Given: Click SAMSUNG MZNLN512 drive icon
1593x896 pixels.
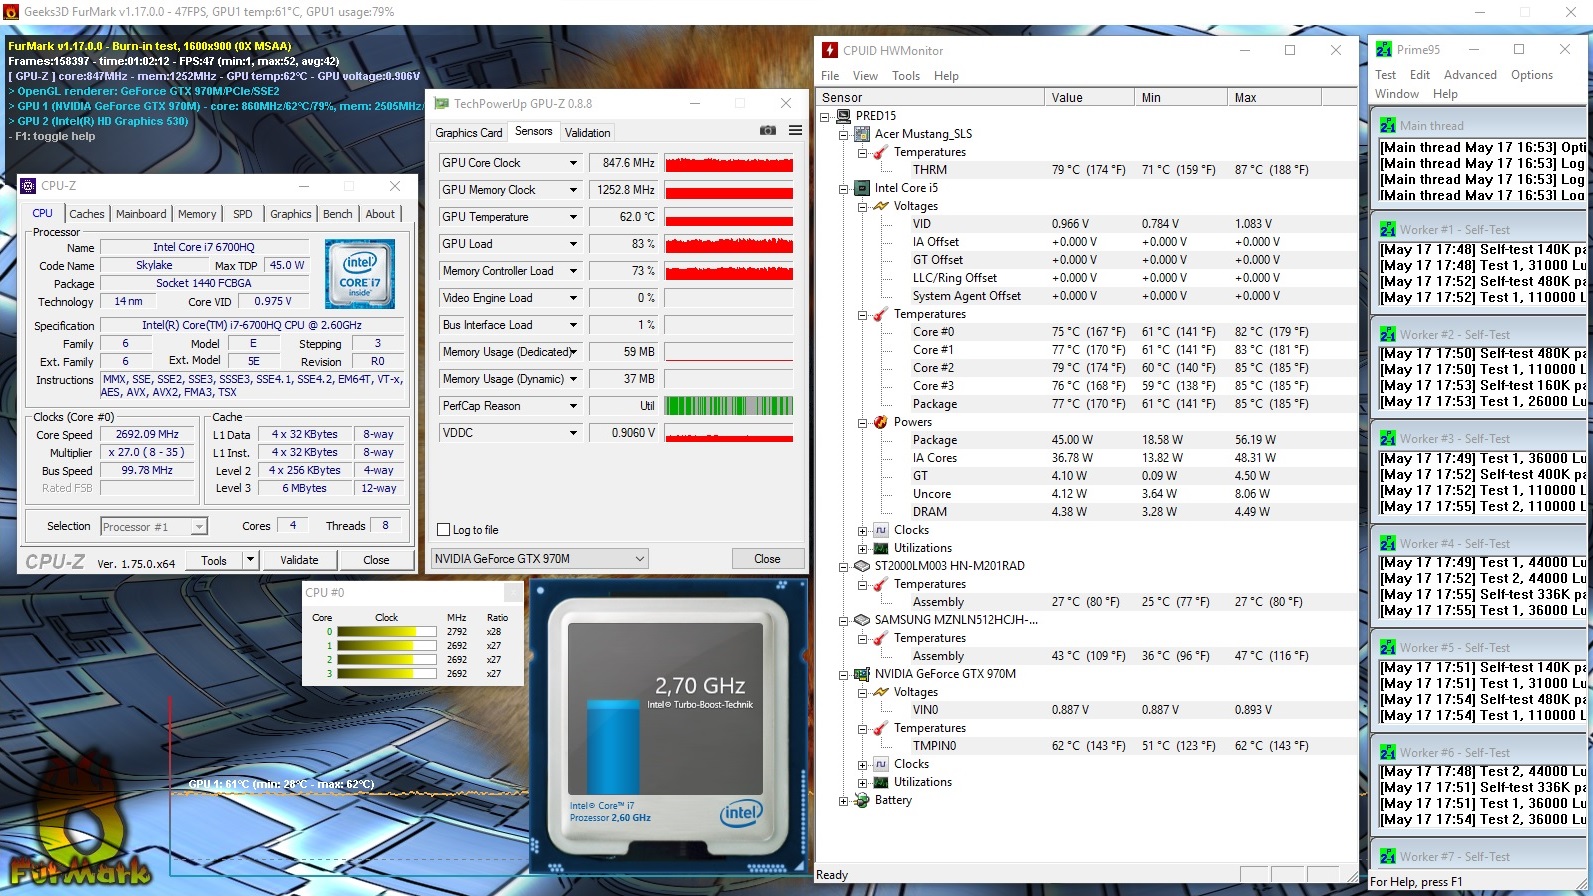Looking at the screenshot, I should (862, 620).
